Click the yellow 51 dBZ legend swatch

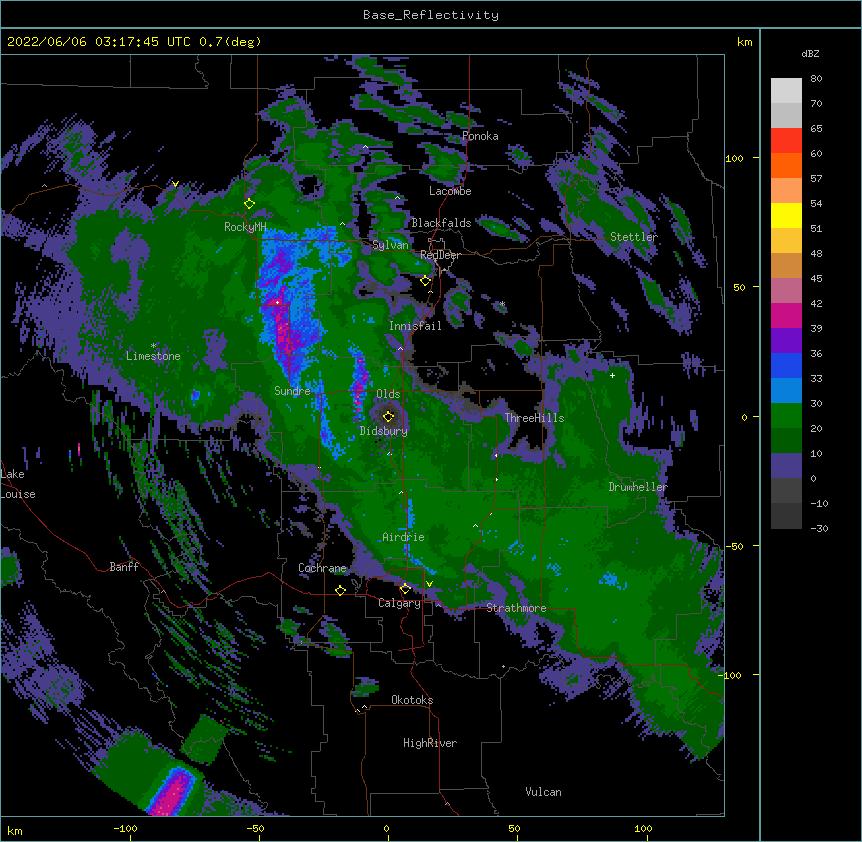point(786,215)
